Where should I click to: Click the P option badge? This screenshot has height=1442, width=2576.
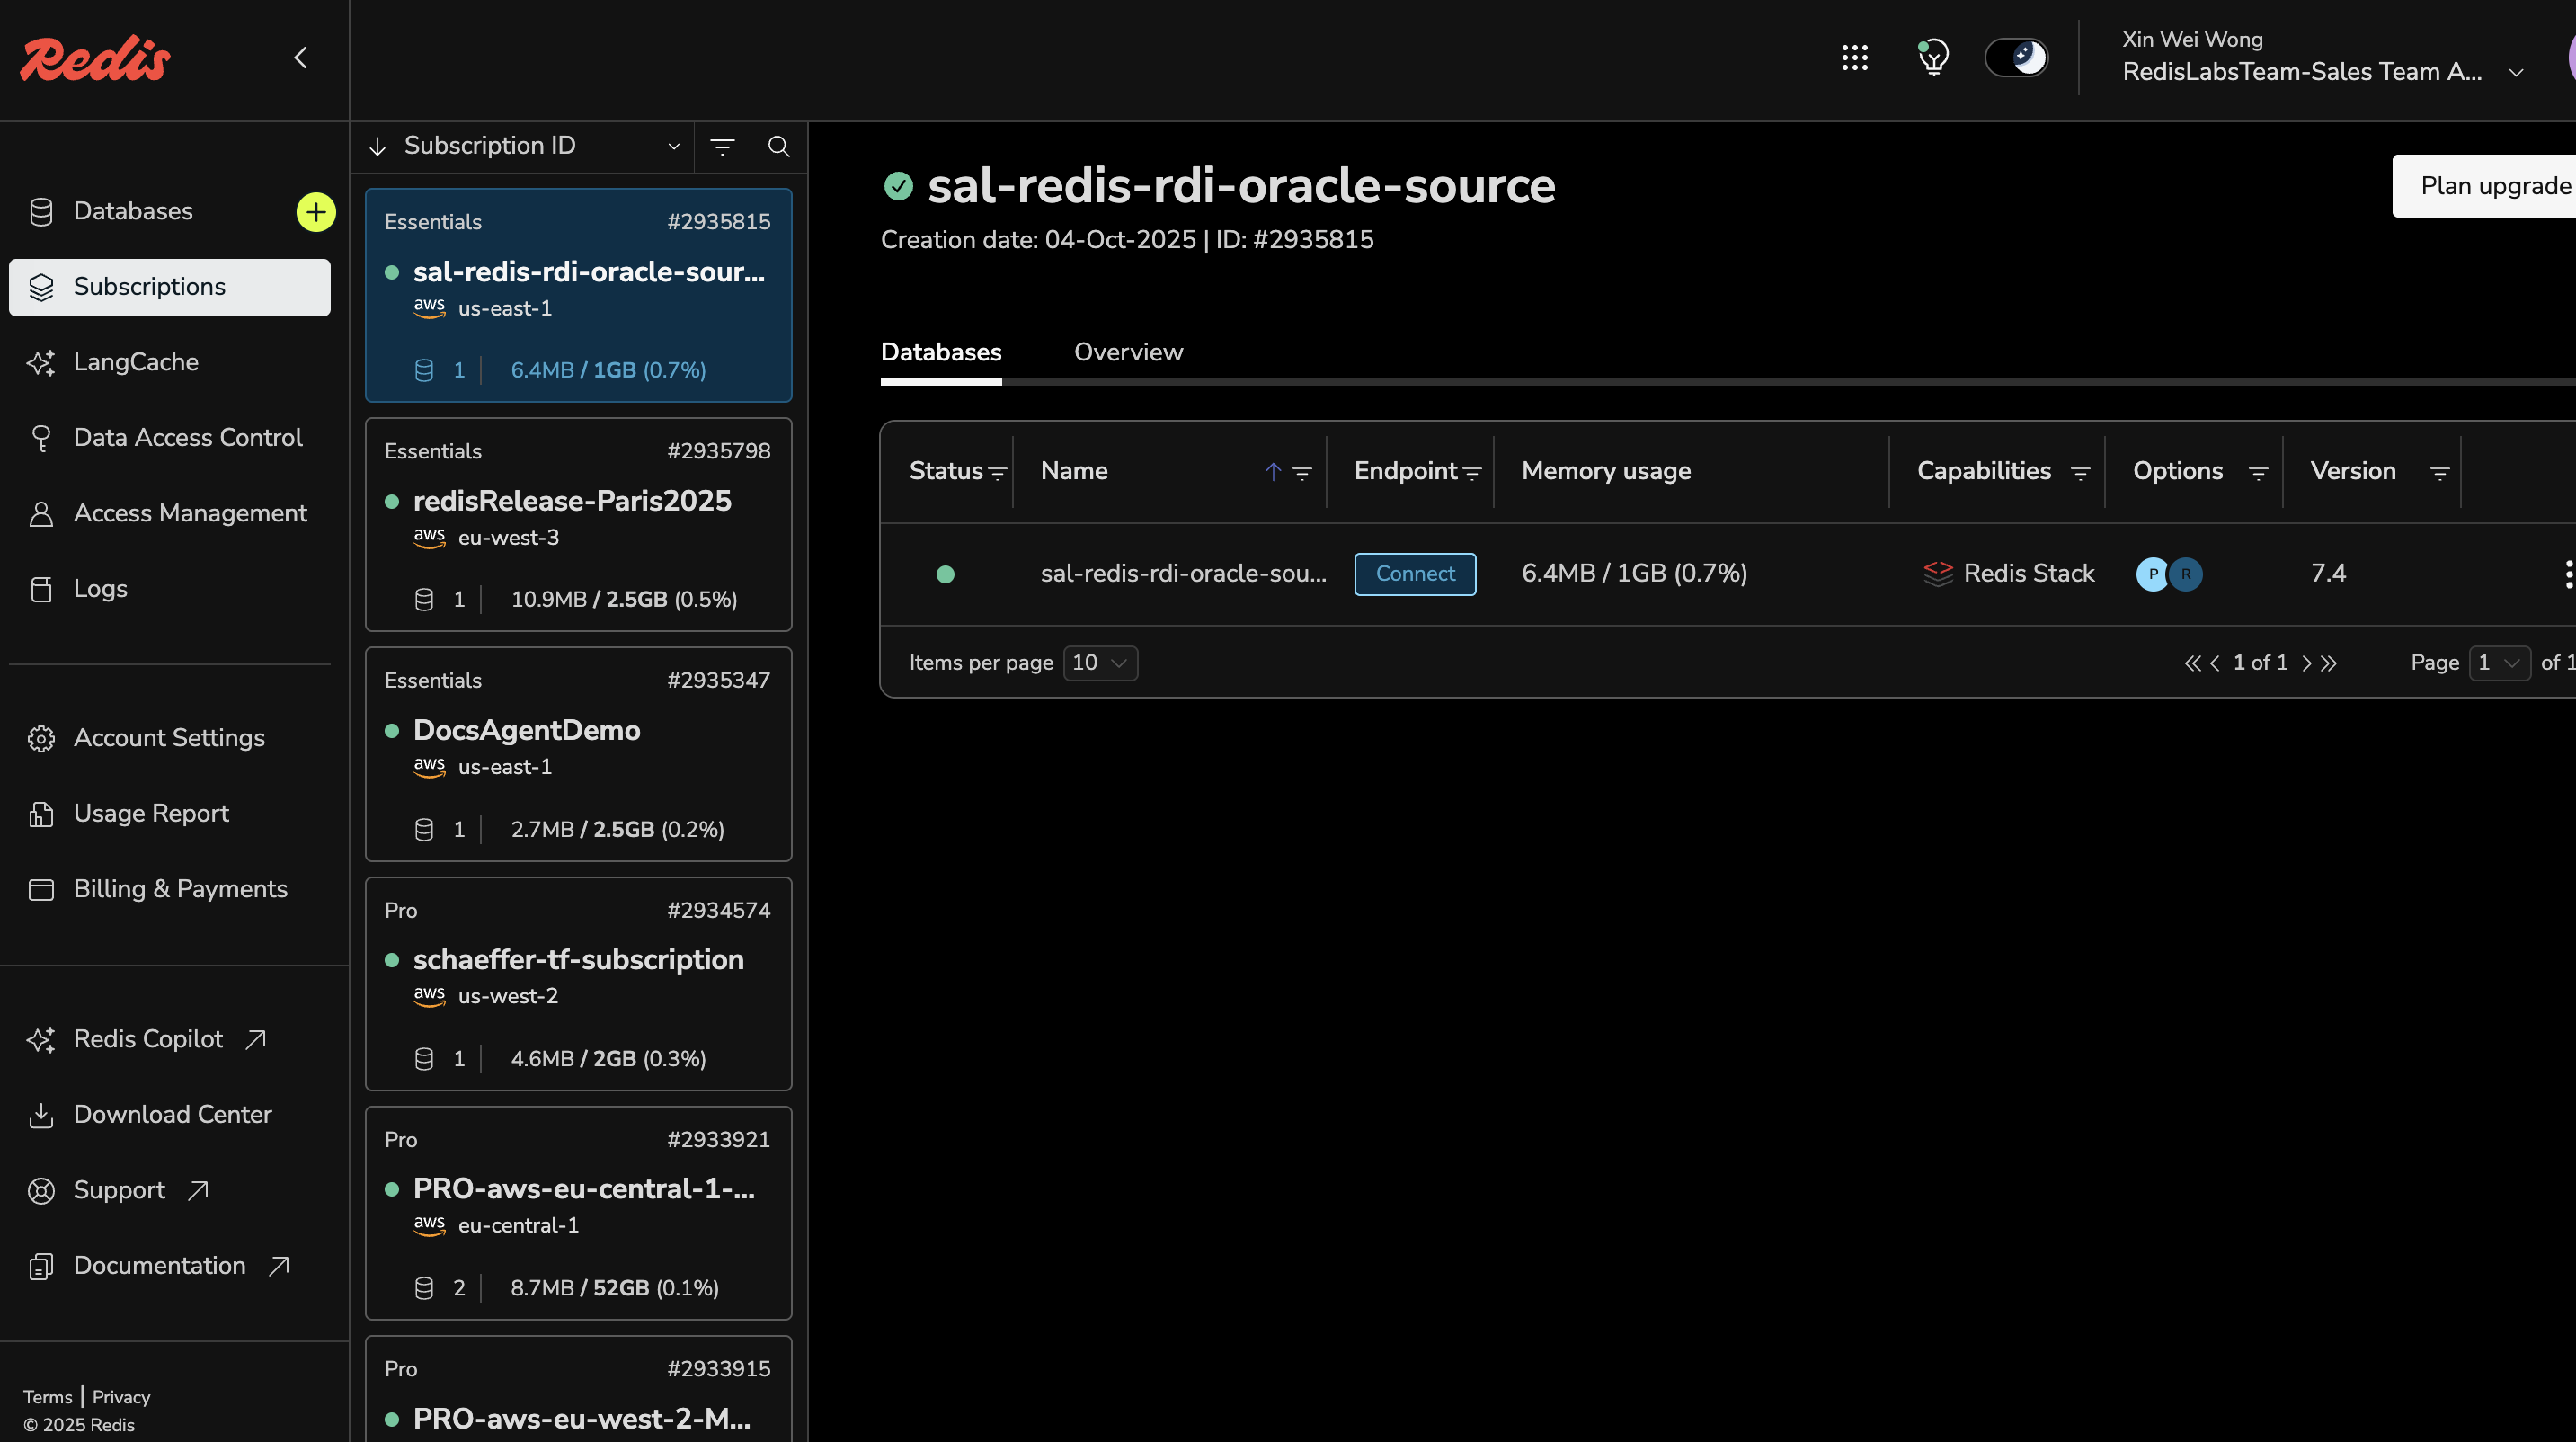2152,574
